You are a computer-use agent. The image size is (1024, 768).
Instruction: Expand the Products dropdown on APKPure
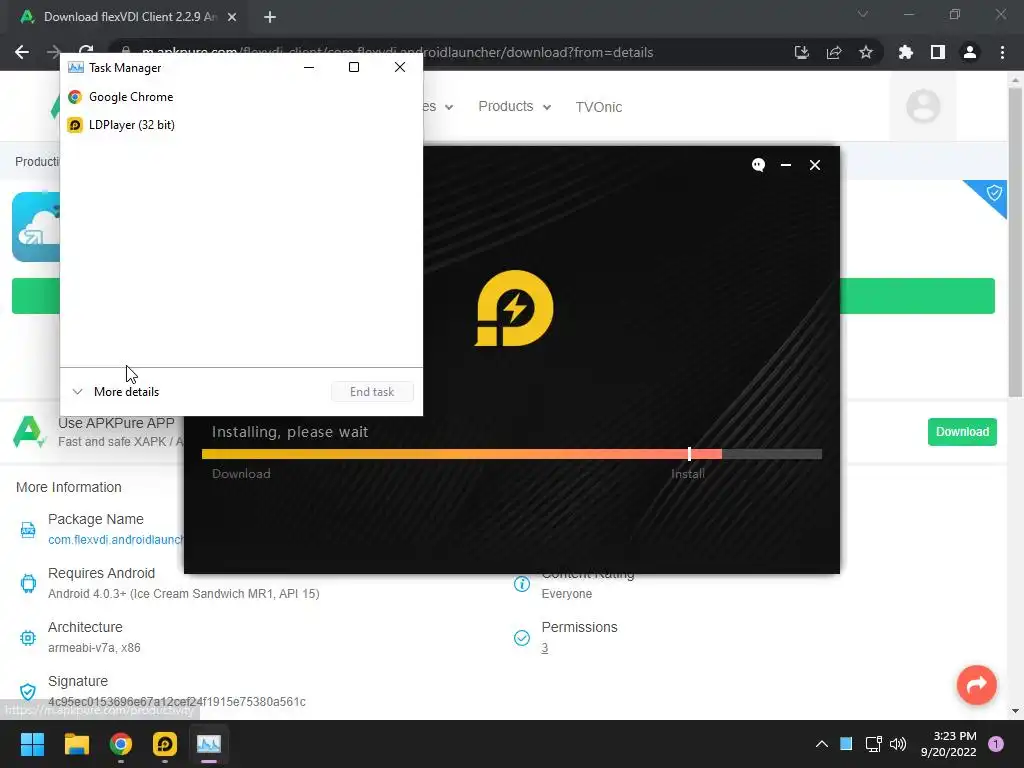[x=515, y=106]
